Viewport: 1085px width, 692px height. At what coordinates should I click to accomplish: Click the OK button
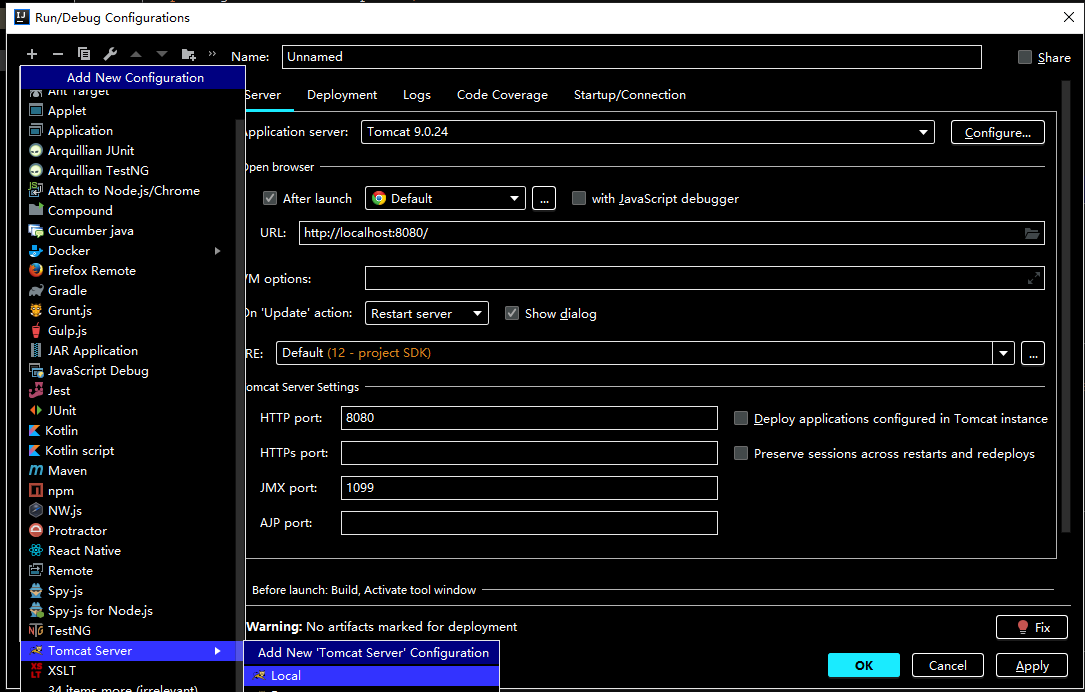point(864,666)
